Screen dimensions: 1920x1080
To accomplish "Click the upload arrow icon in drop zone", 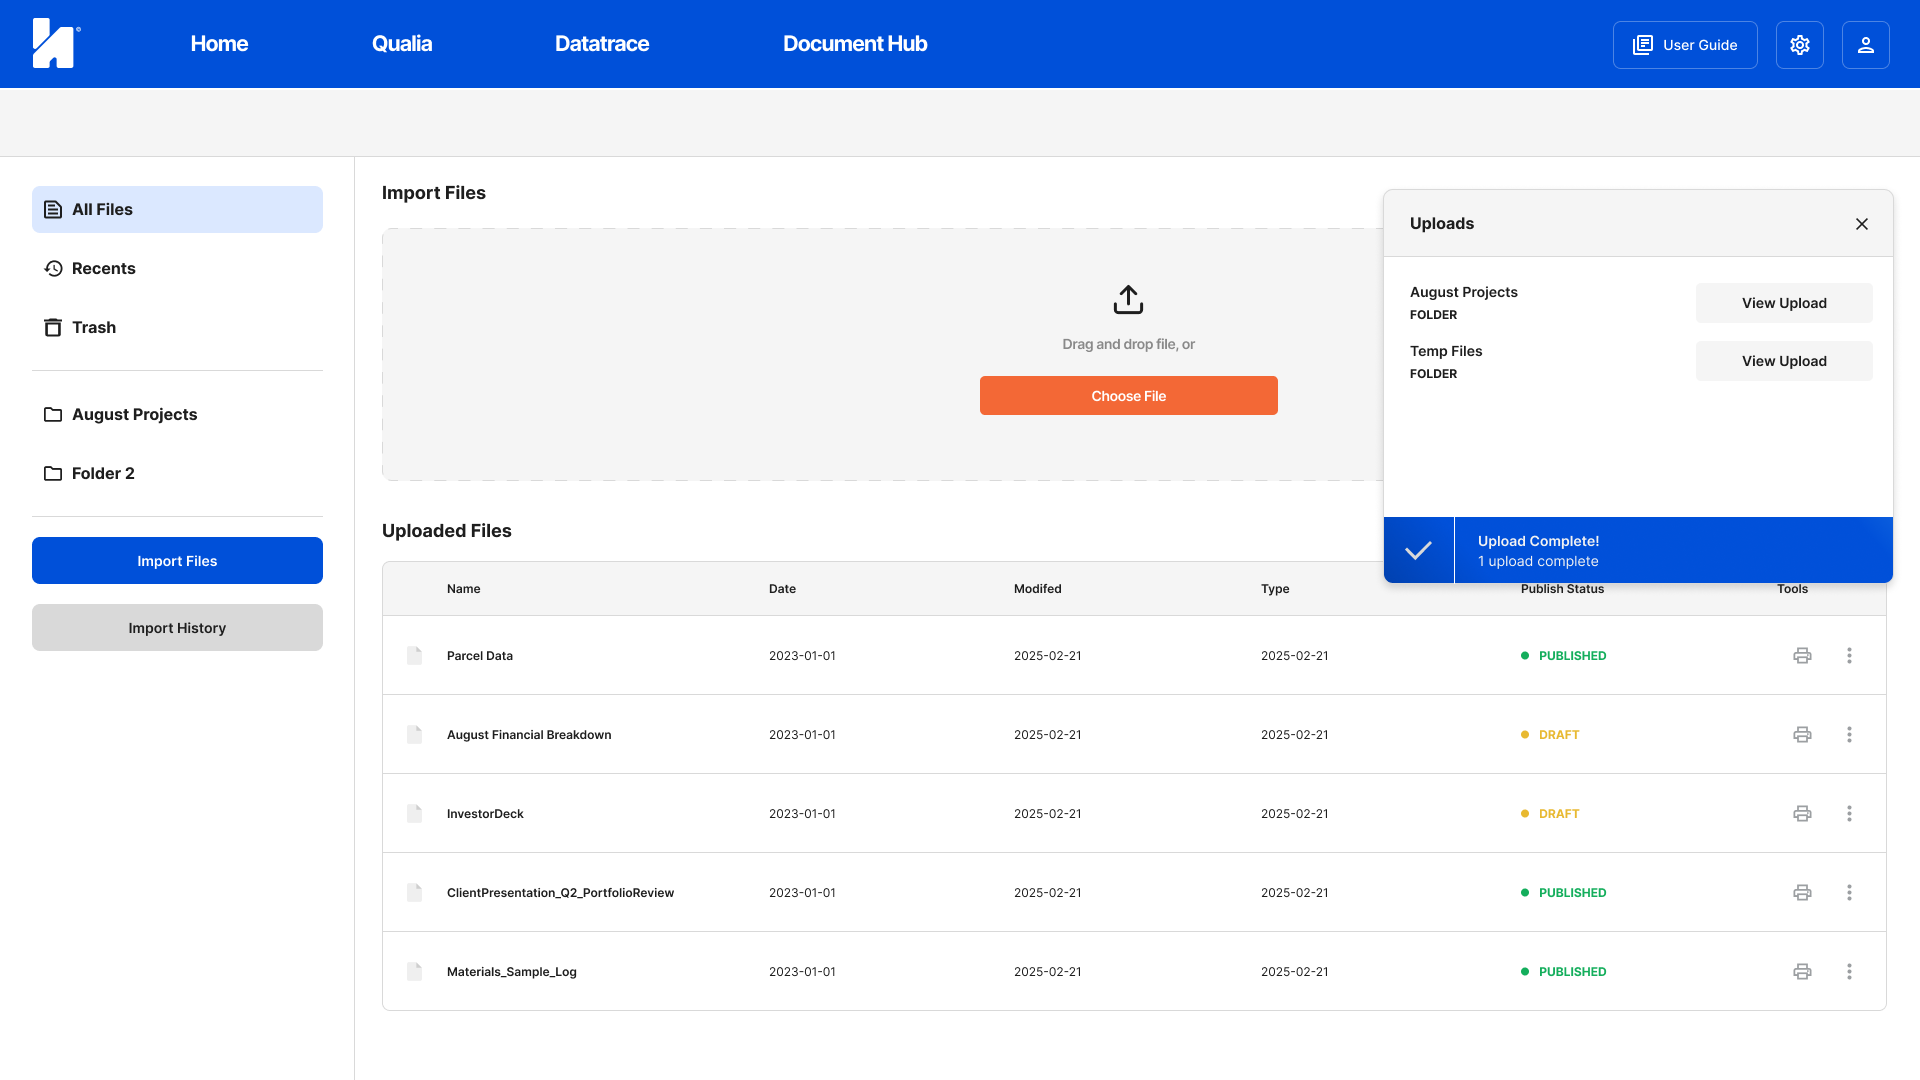I will [x=1128, y=299].
